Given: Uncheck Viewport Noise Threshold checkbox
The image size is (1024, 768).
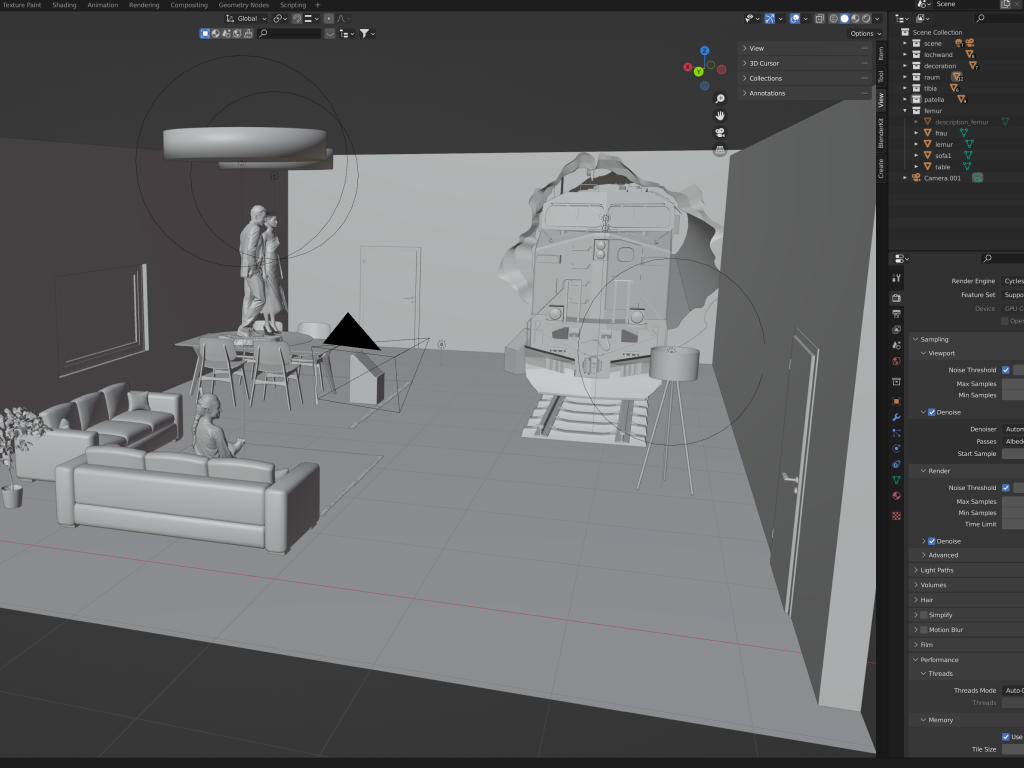Looking at the screenshot, I should [1006, 370].
